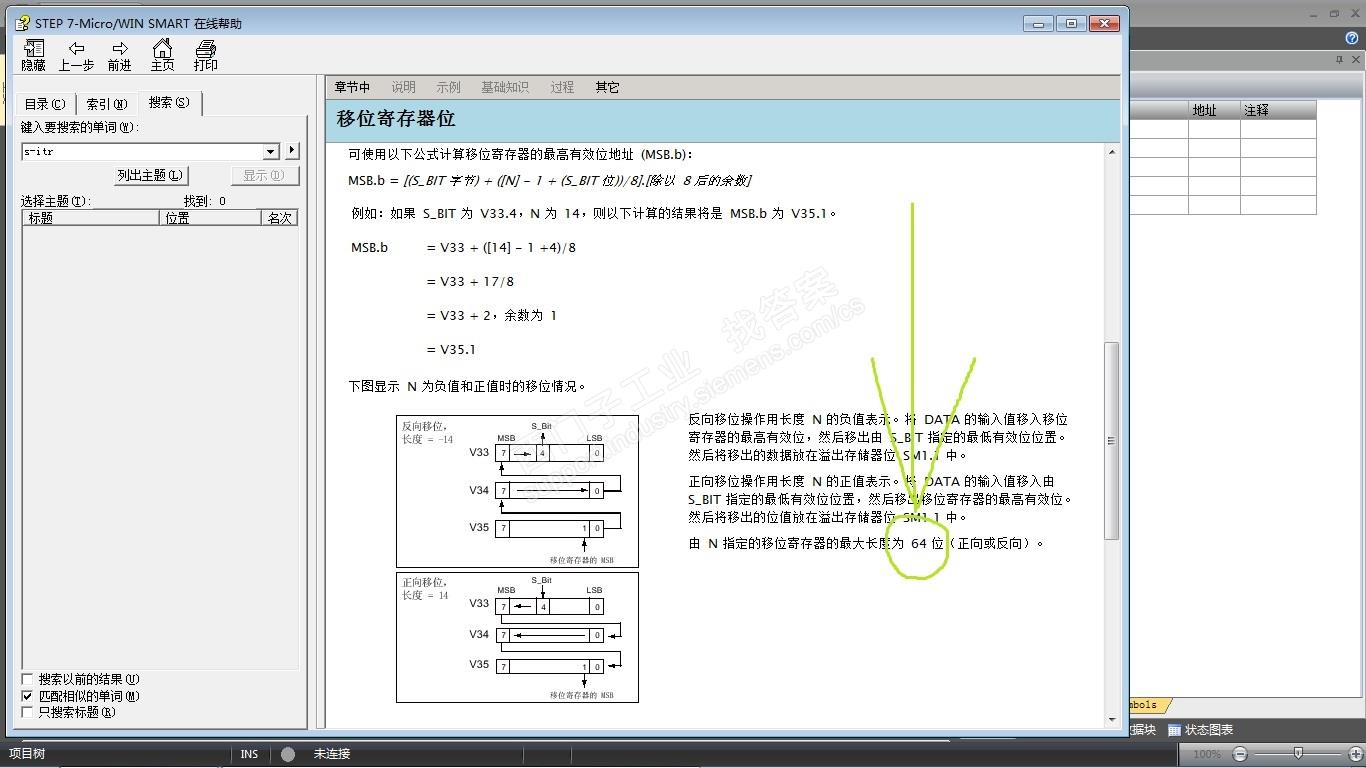Screen dimensions: 1366x768
Task: Click the 移位寄存器位 topic heading
Action: click(x=396, y=118)
